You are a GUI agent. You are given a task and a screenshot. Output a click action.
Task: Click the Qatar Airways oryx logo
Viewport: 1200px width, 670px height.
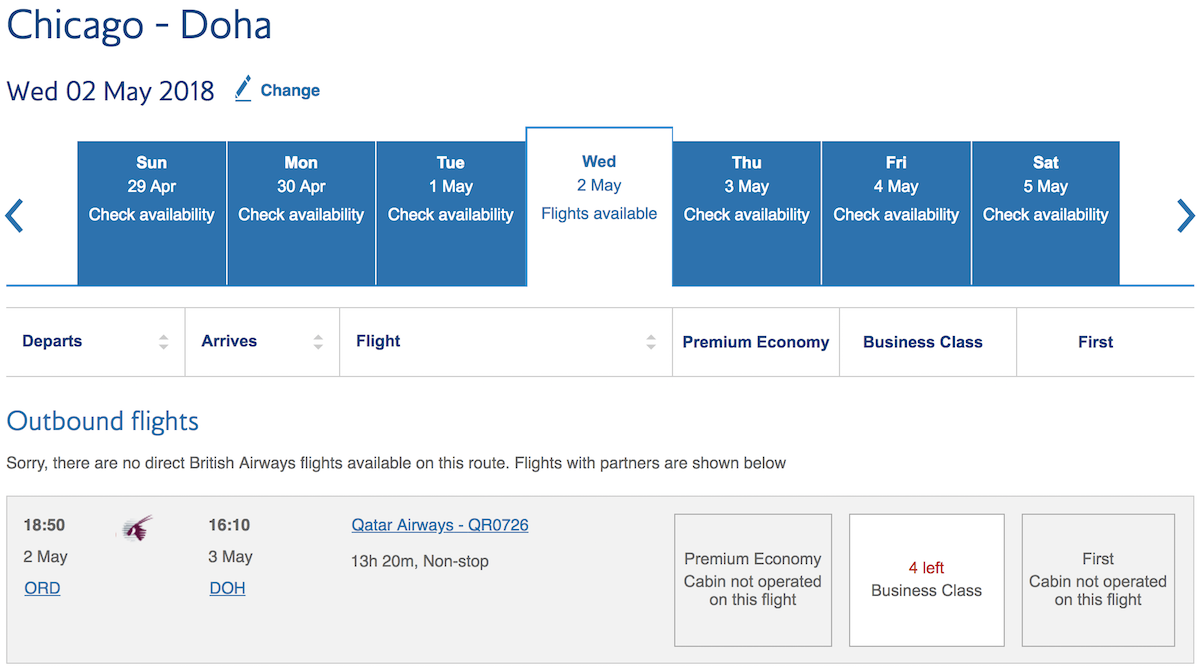click(x=137, y=527)
